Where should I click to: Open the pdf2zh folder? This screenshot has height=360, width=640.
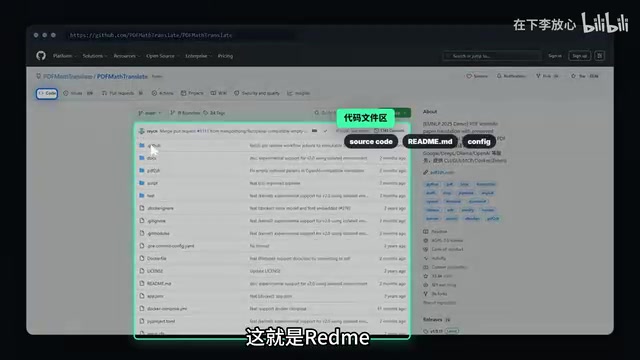coord(153,171)
